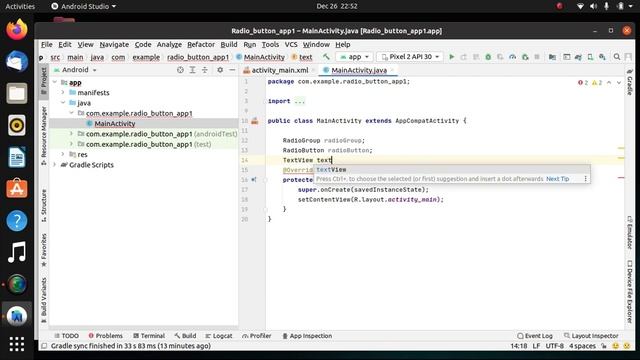The width and height of the screenshot is (640, 360).
Task: Open the Build menu
Action: pos(229,44)
